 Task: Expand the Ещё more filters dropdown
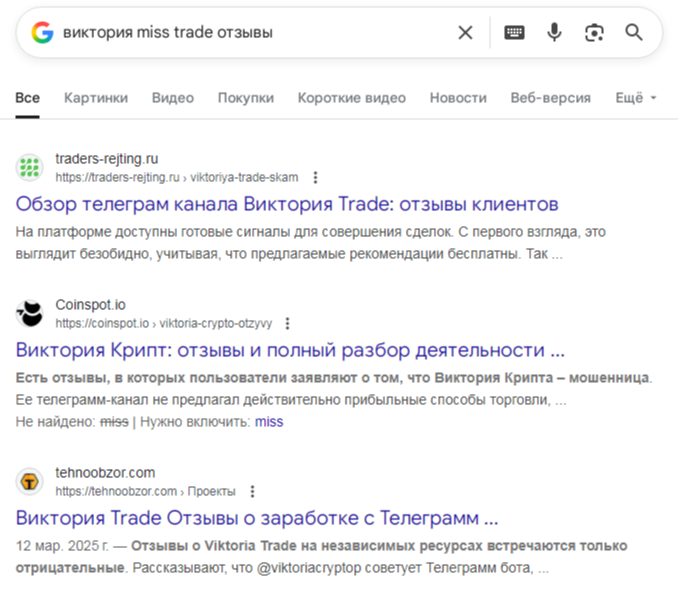(x=636, y=98)
